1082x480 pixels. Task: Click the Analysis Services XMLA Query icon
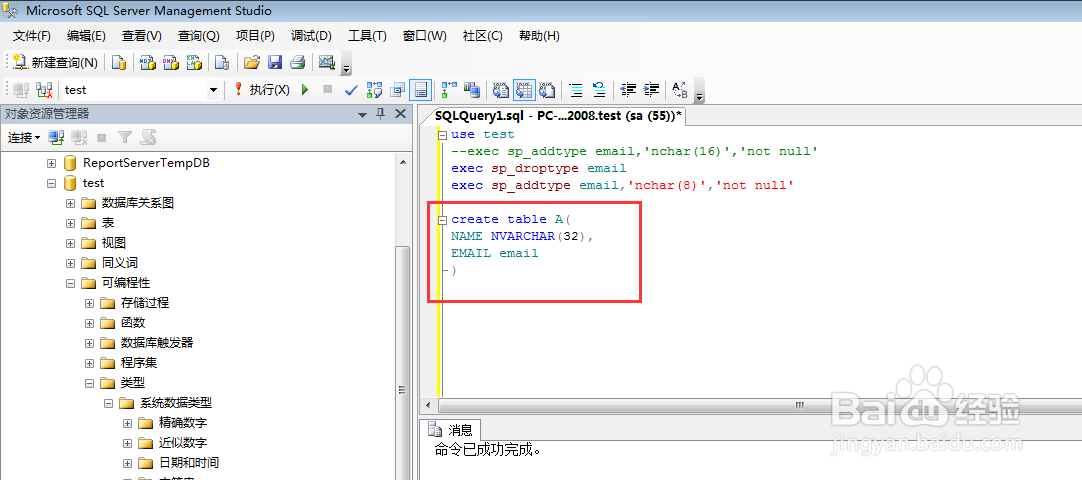(194, 63)
